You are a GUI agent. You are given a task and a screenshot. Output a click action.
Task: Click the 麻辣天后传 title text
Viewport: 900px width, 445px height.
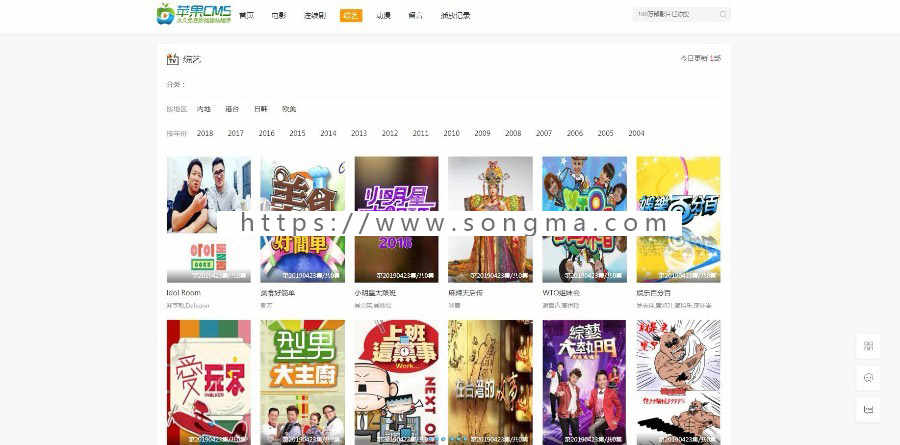[465, 293]
